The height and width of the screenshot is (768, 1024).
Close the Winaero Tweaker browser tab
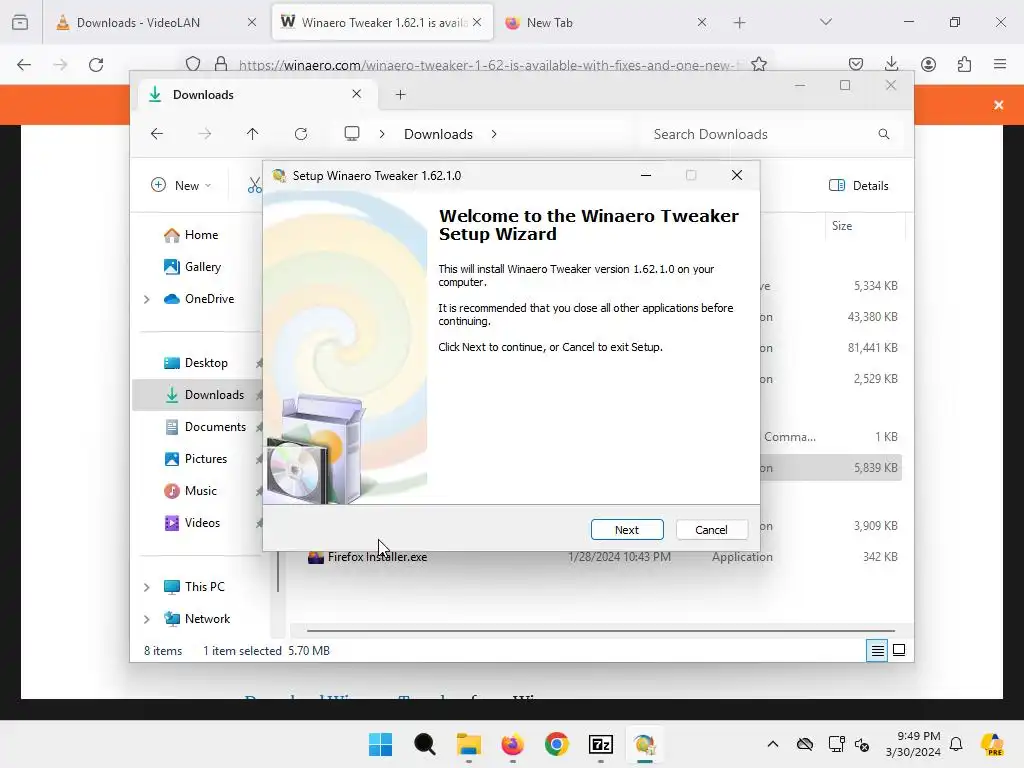click(x=477, y=22)
